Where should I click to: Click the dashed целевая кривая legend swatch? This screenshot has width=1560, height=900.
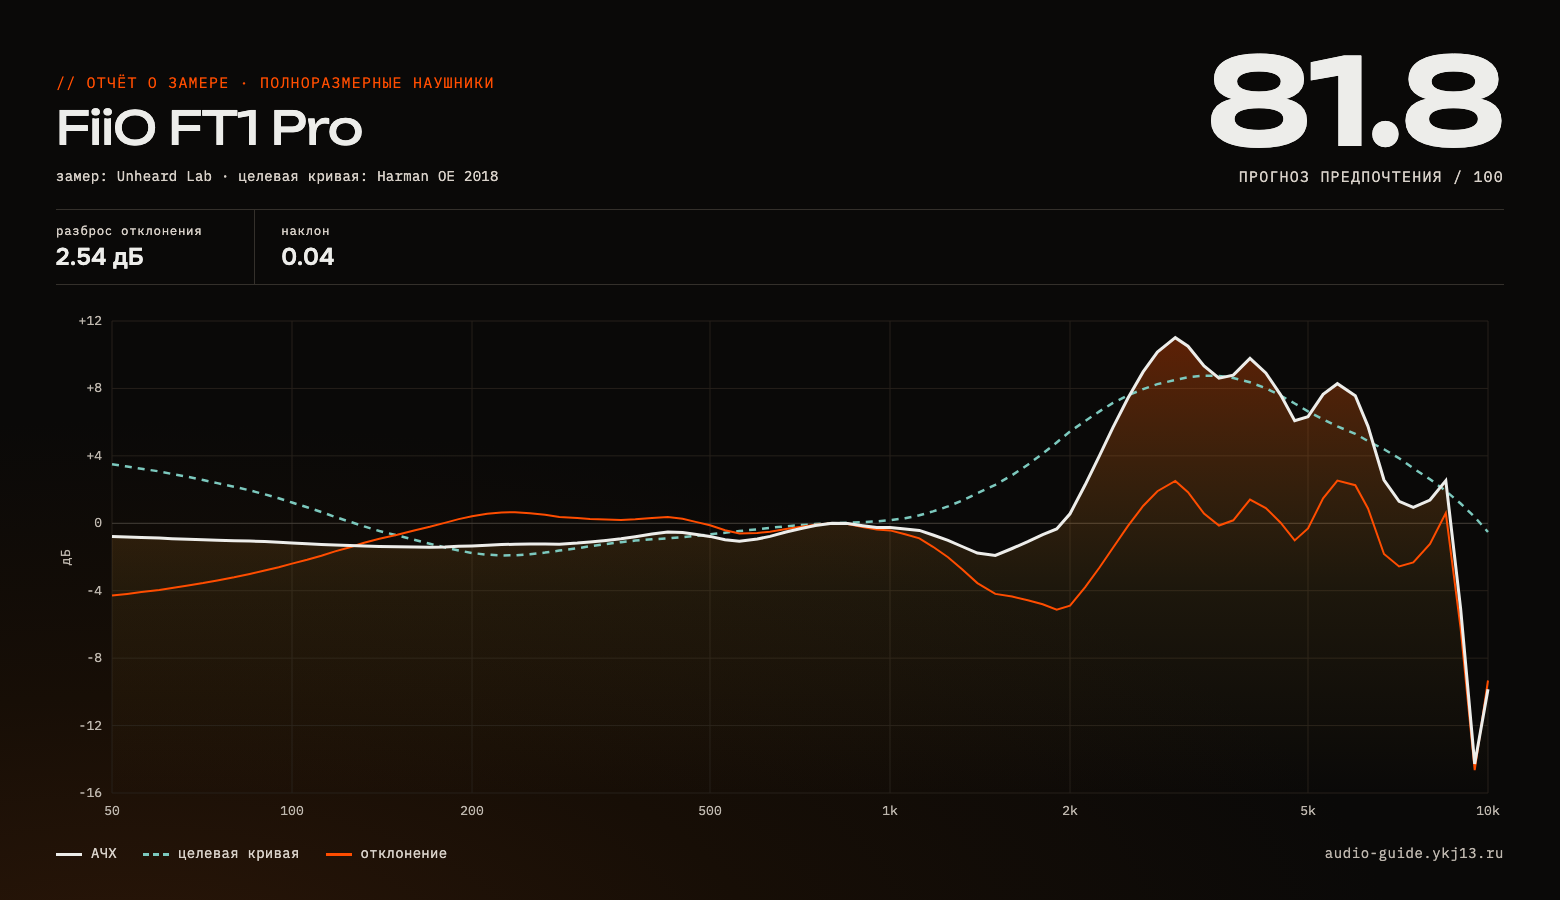[156, 854]
